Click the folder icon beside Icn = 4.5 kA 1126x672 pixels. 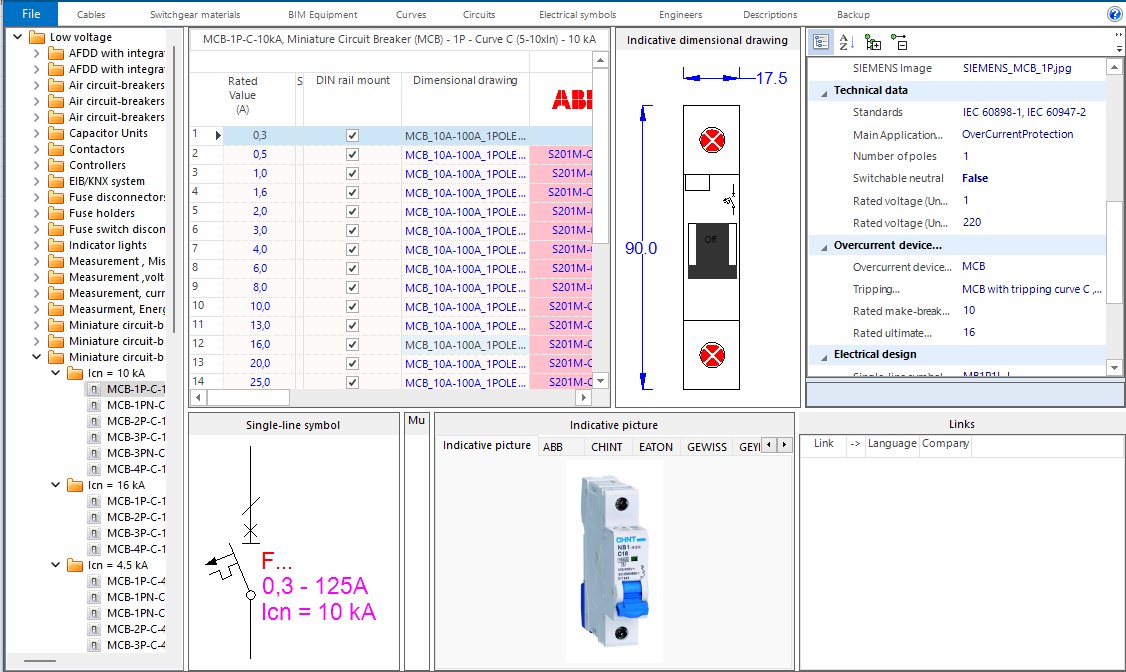tap(74, 565)
